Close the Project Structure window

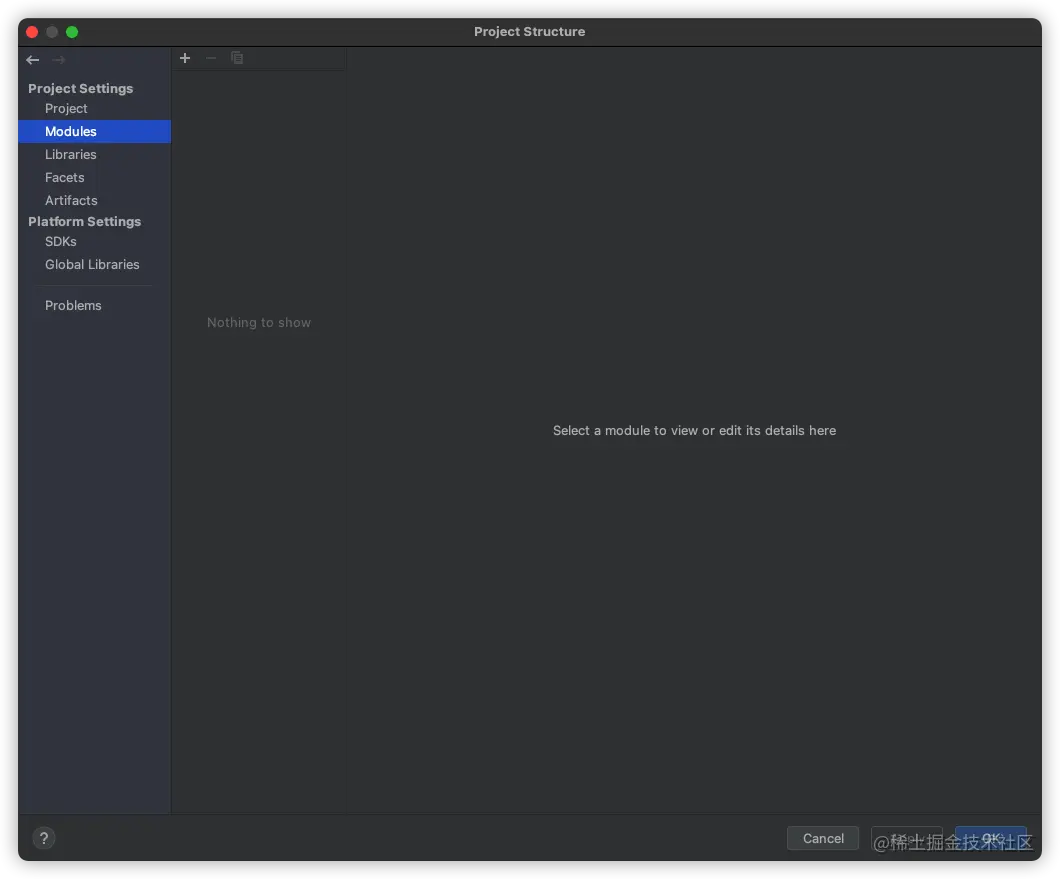[x=32, y=32]
